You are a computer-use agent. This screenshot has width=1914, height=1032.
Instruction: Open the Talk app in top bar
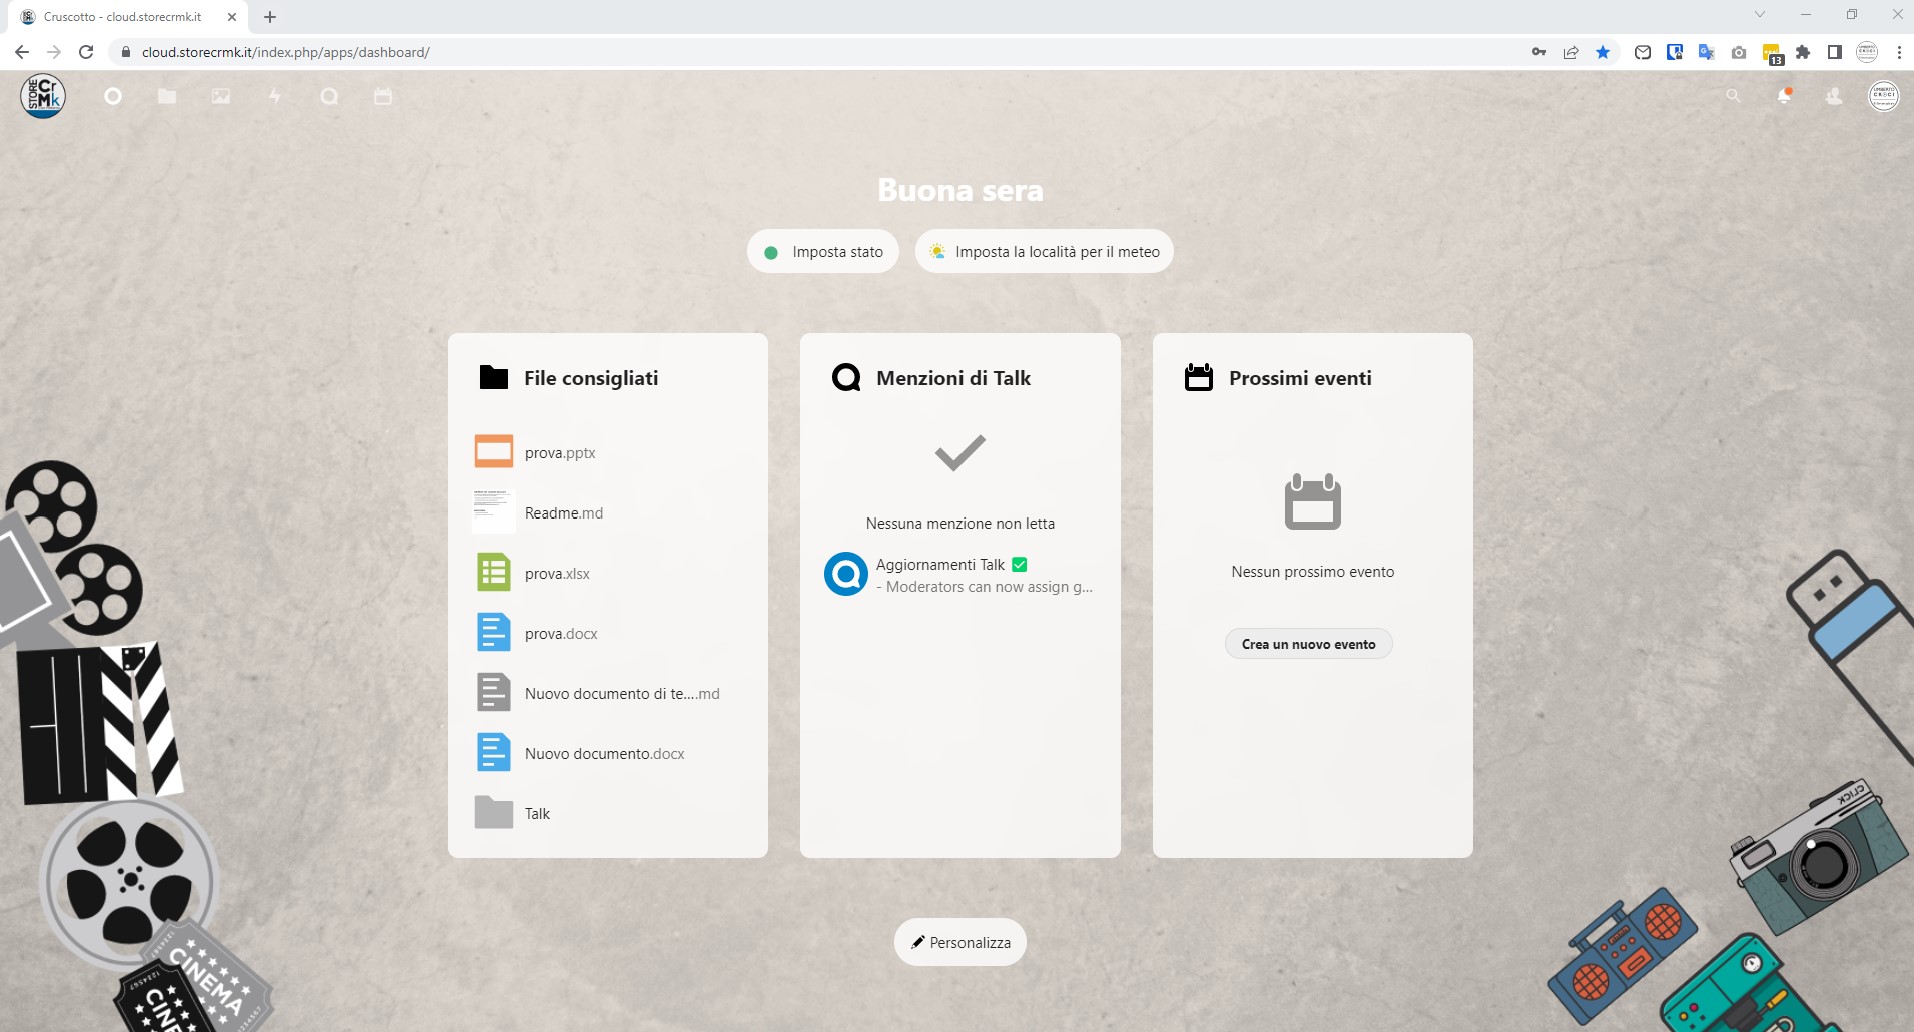pos(329,96)
